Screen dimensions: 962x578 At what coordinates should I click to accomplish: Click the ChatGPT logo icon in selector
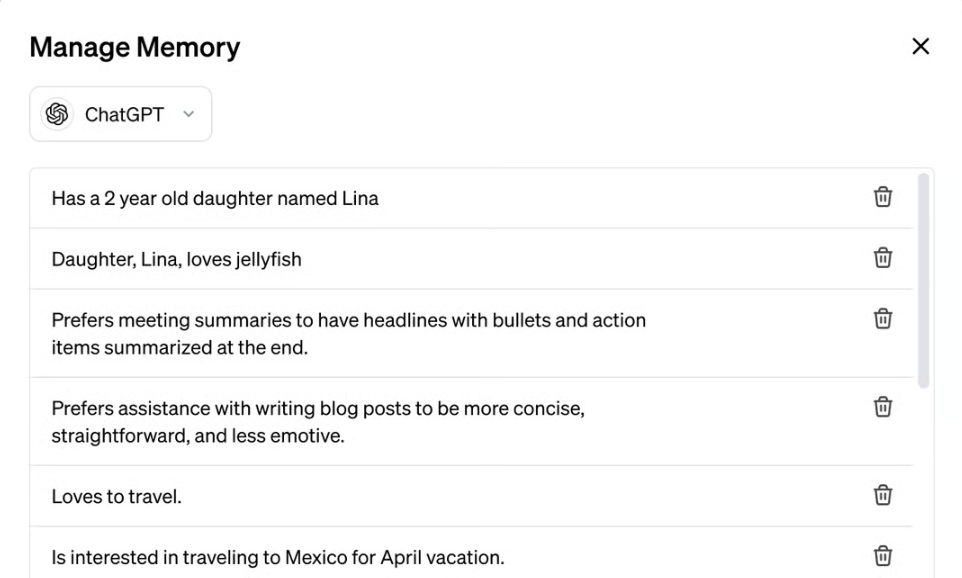point(57,114)
